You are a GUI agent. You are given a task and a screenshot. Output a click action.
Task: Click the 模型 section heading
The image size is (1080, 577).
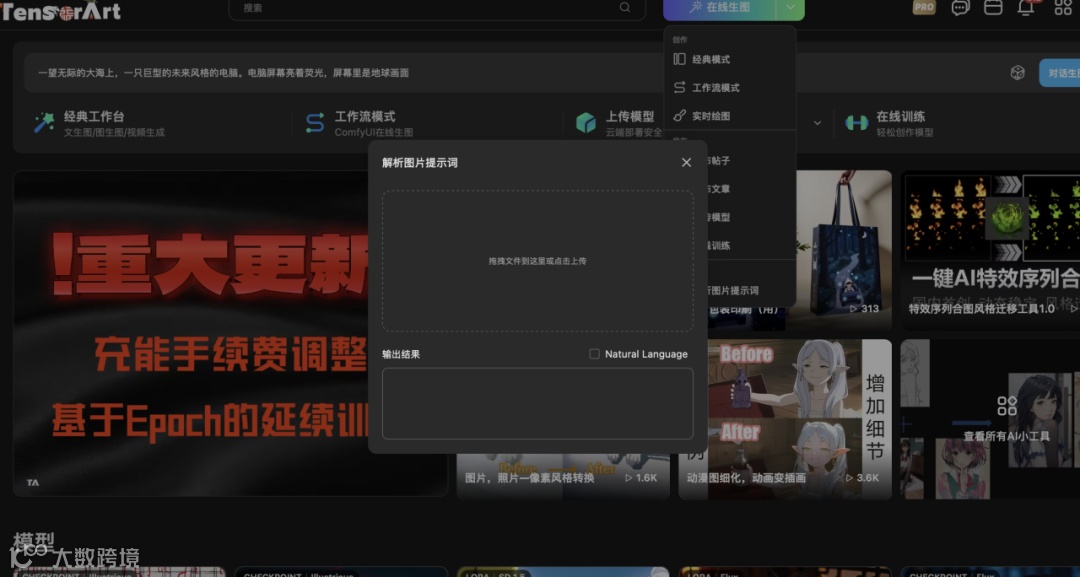[x=34, y=541]
